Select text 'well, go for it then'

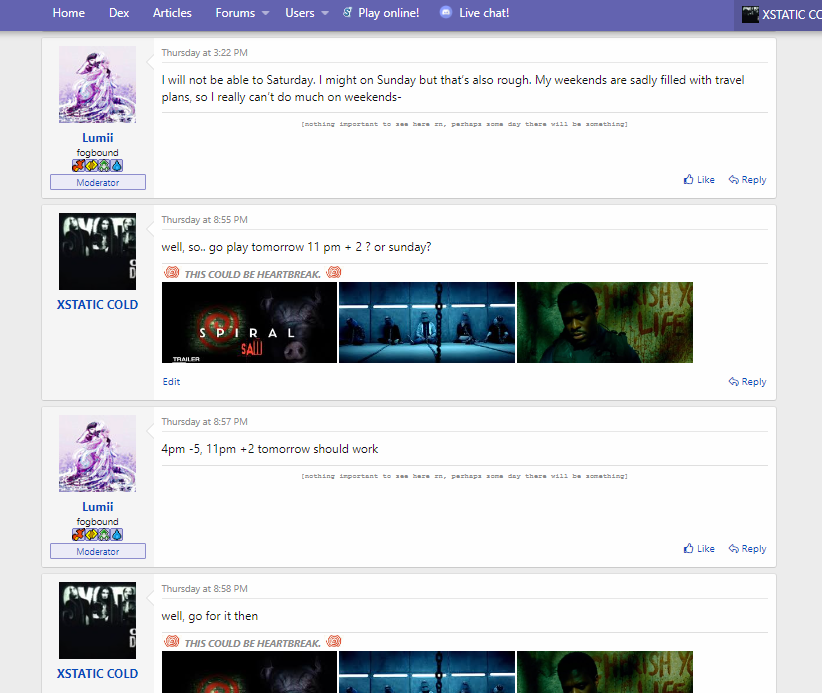[210, 616]
